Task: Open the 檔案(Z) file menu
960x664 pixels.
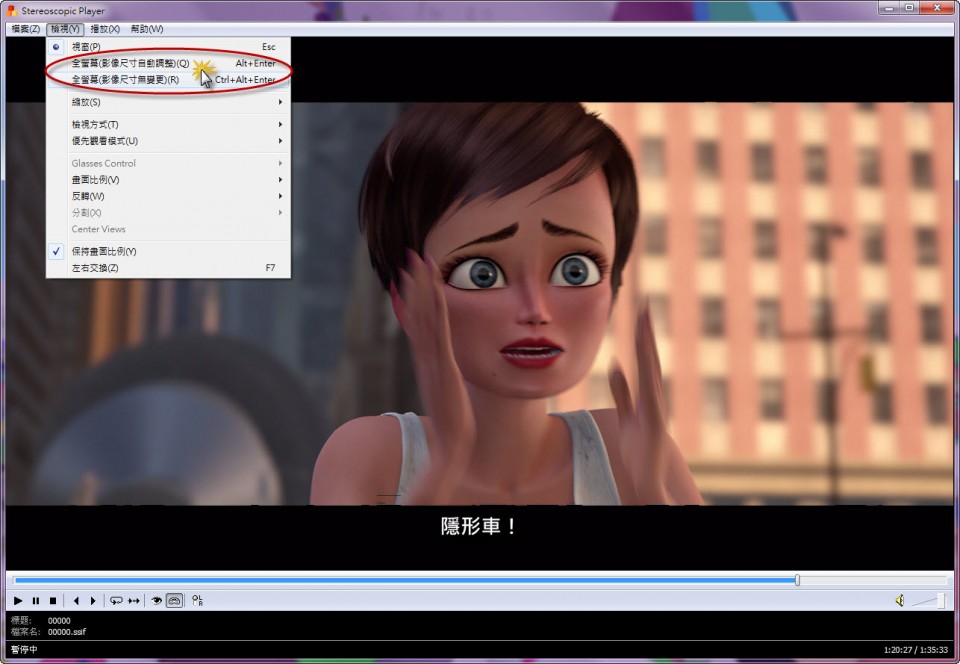Action: [25, 29]
